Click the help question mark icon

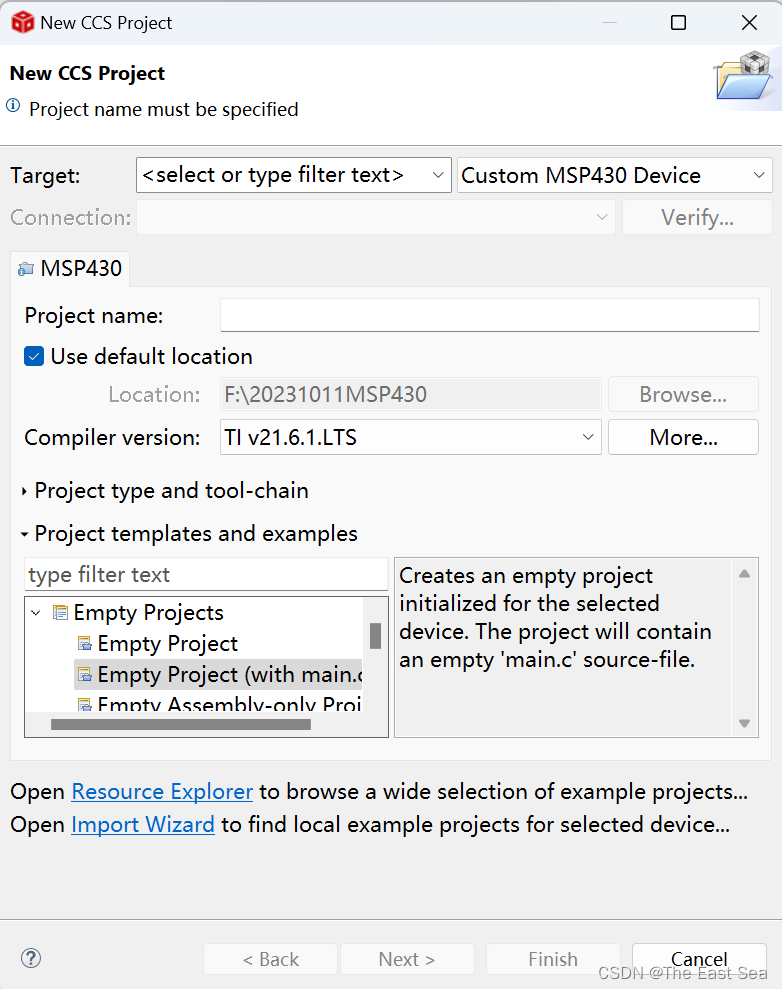point(31,958)
